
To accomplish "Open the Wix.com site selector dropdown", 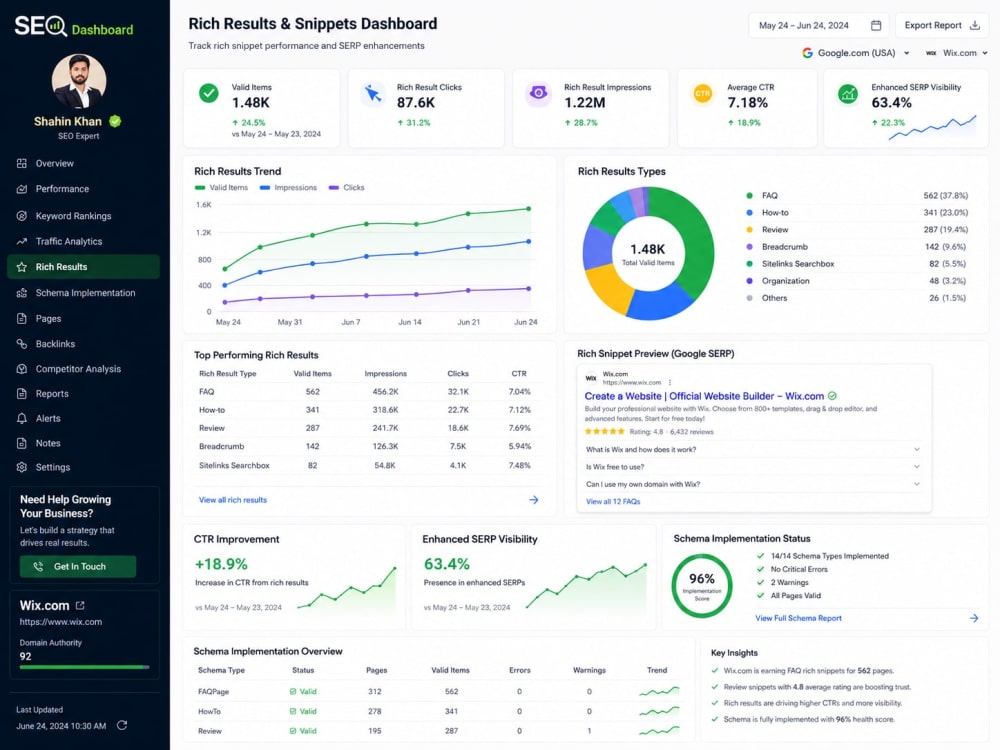I will [956, 53].
